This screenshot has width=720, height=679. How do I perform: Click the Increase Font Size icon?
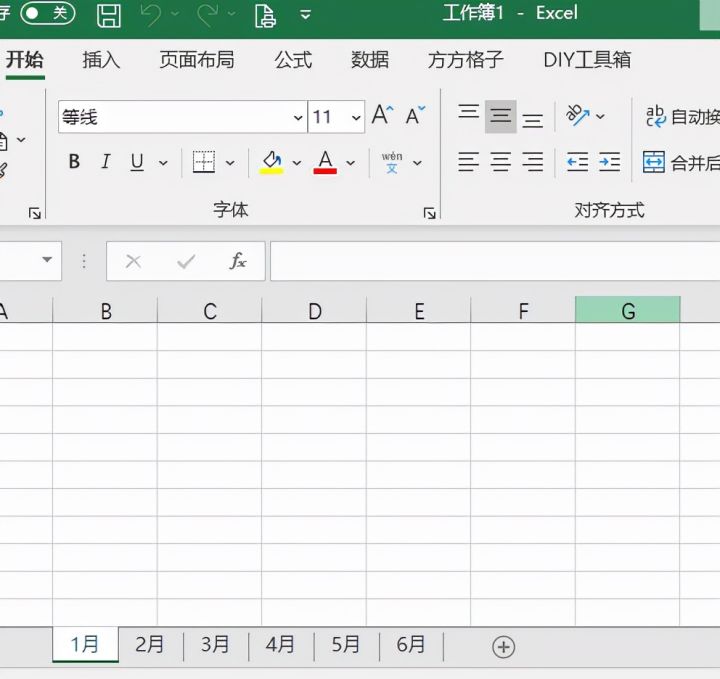pos(382,115)
